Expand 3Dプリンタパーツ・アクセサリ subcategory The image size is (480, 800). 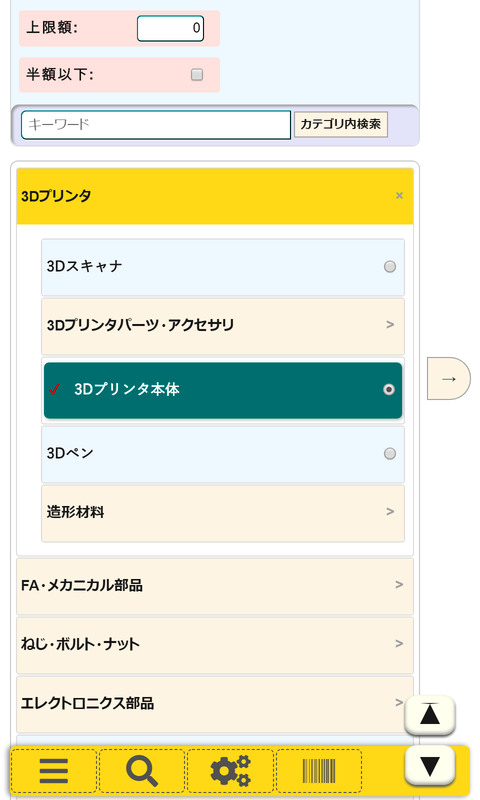[223, 326]
